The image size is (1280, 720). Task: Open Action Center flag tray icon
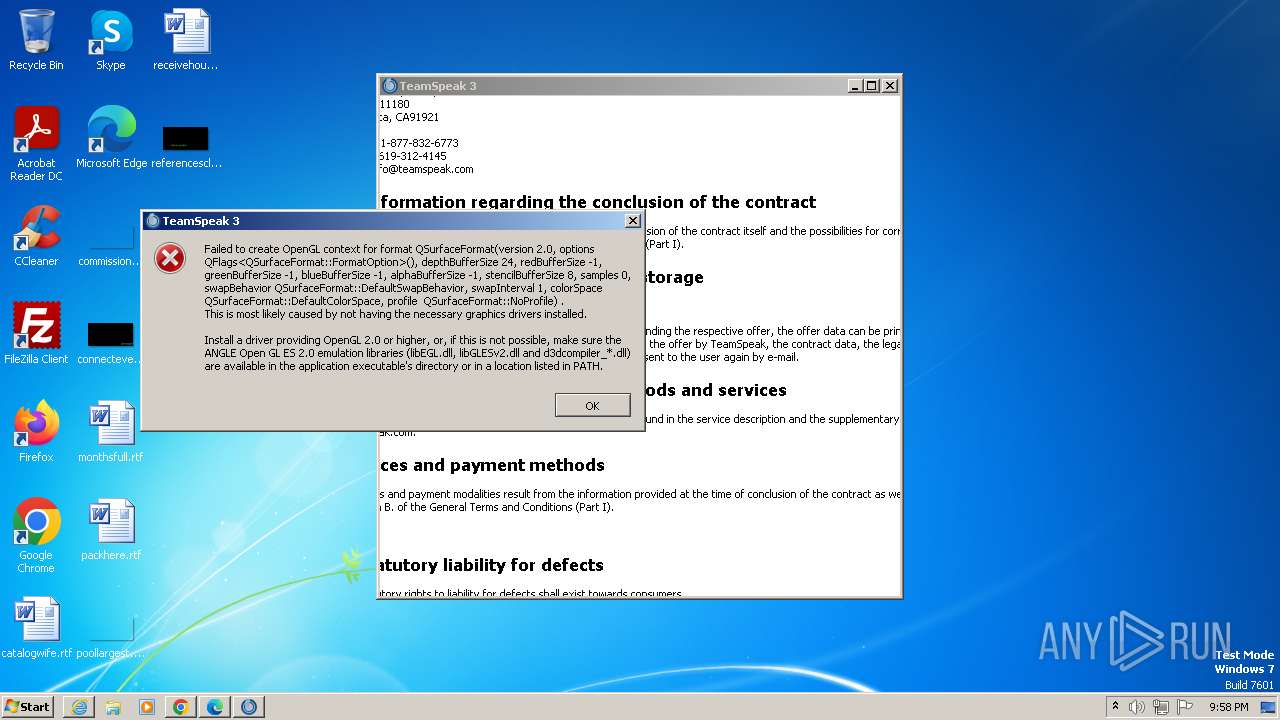pos(1184,707)
